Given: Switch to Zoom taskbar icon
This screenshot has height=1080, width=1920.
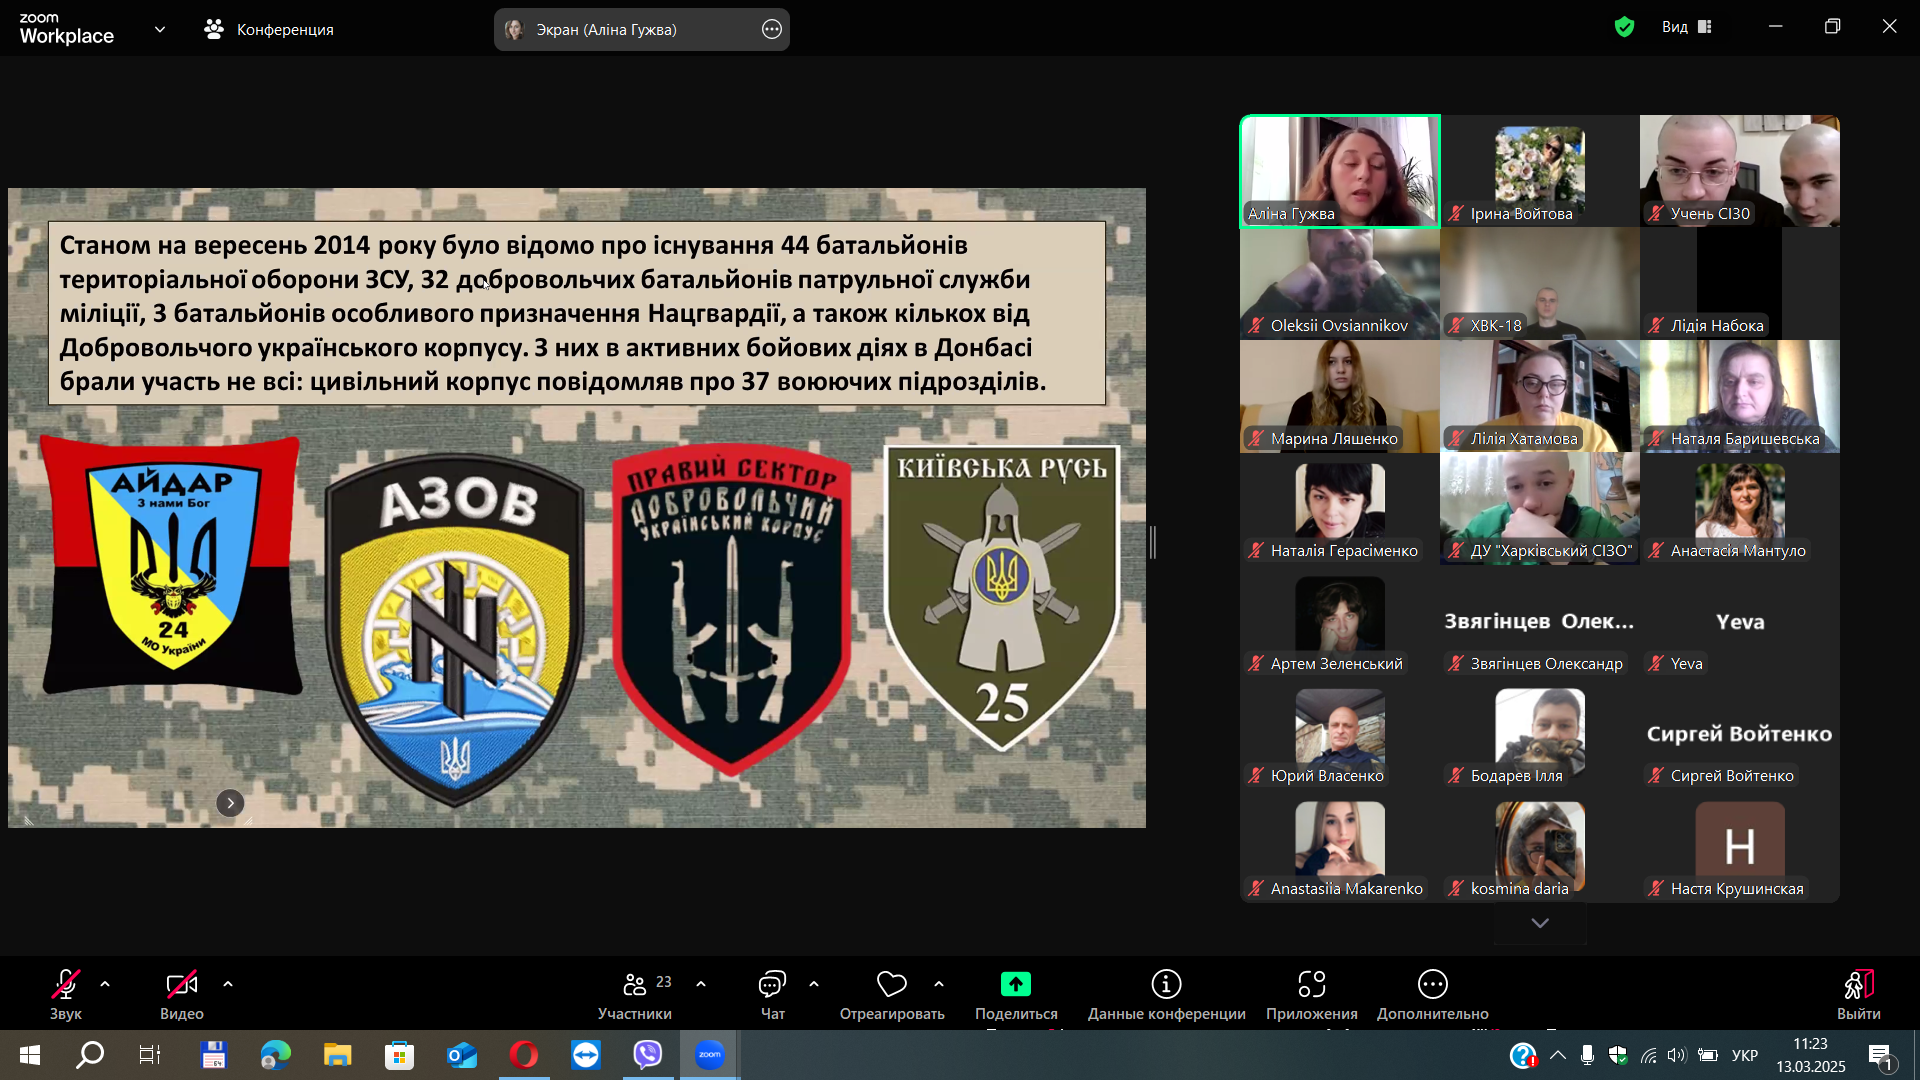Looking at the screenshot, I should tap(710, 1055).
